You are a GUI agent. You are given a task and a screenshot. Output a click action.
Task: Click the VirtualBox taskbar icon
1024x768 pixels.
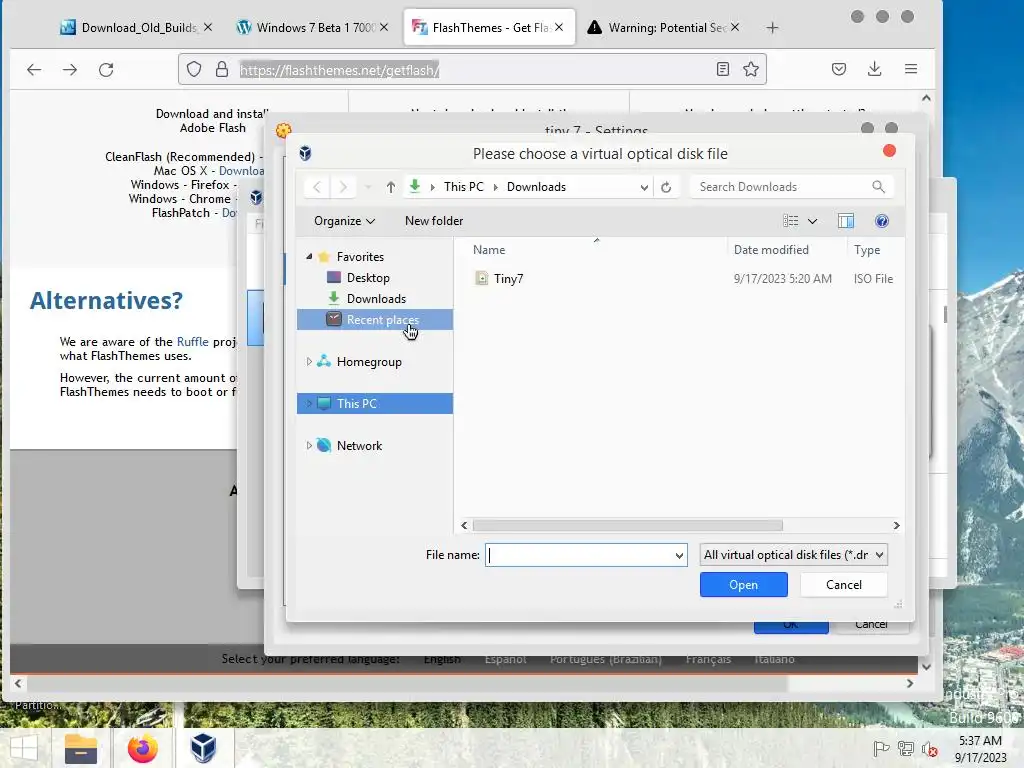(x=203, y=748)
